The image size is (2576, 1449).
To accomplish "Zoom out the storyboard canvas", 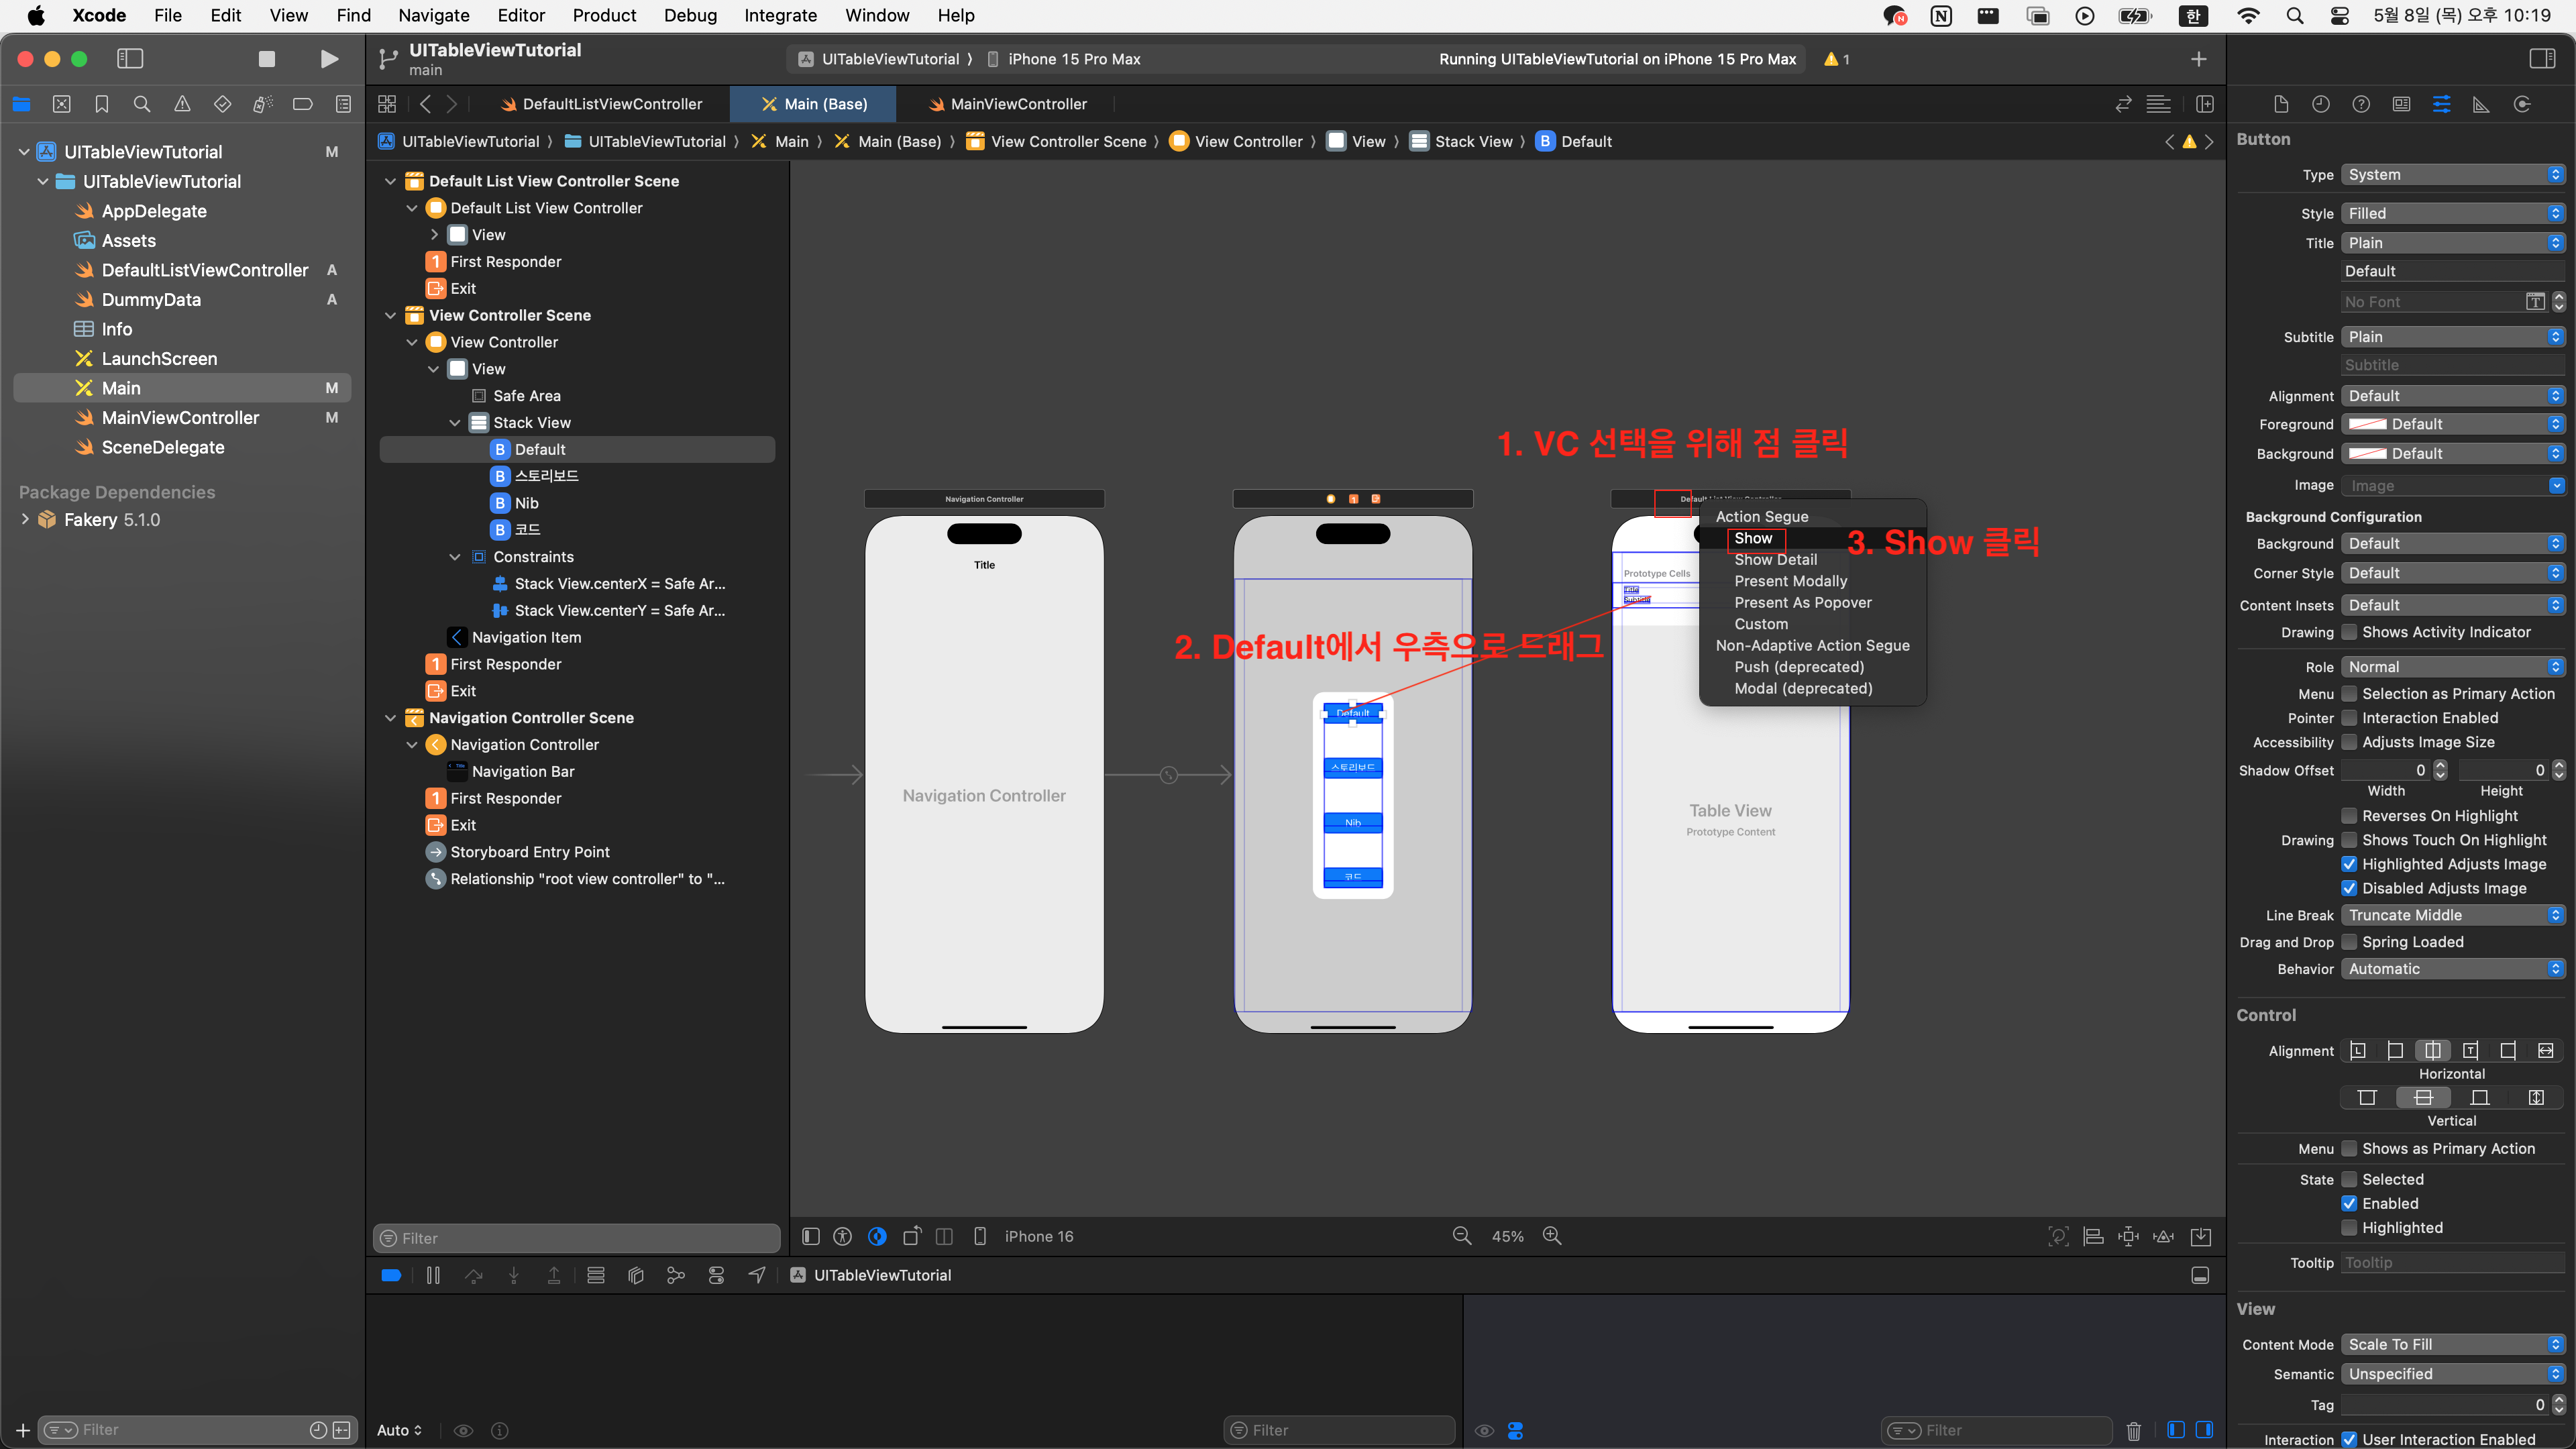I will click(x=1461, y=1236).
